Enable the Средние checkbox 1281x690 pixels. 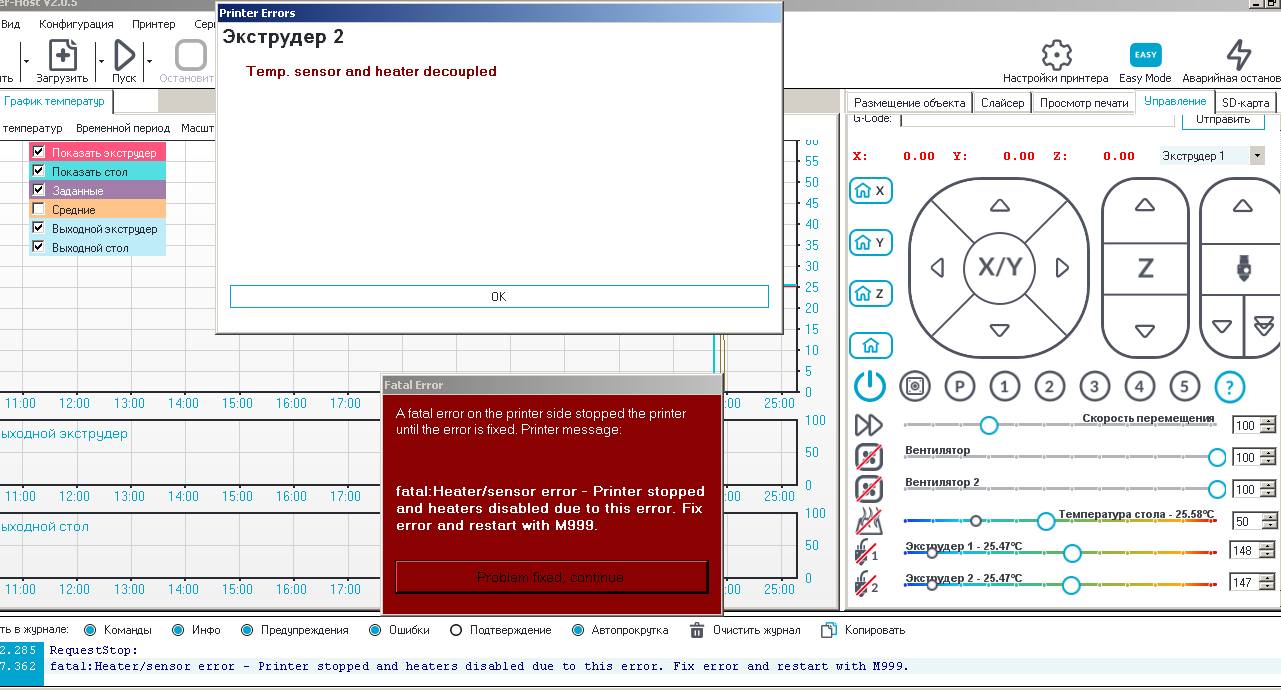pyautogui.click(x=39, y=209)
